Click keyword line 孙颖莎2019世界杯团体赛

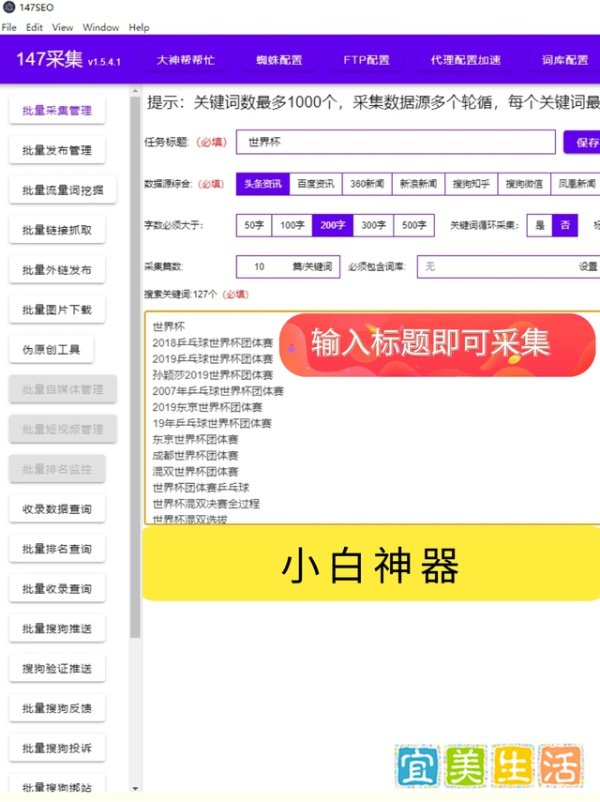[212, 375]
